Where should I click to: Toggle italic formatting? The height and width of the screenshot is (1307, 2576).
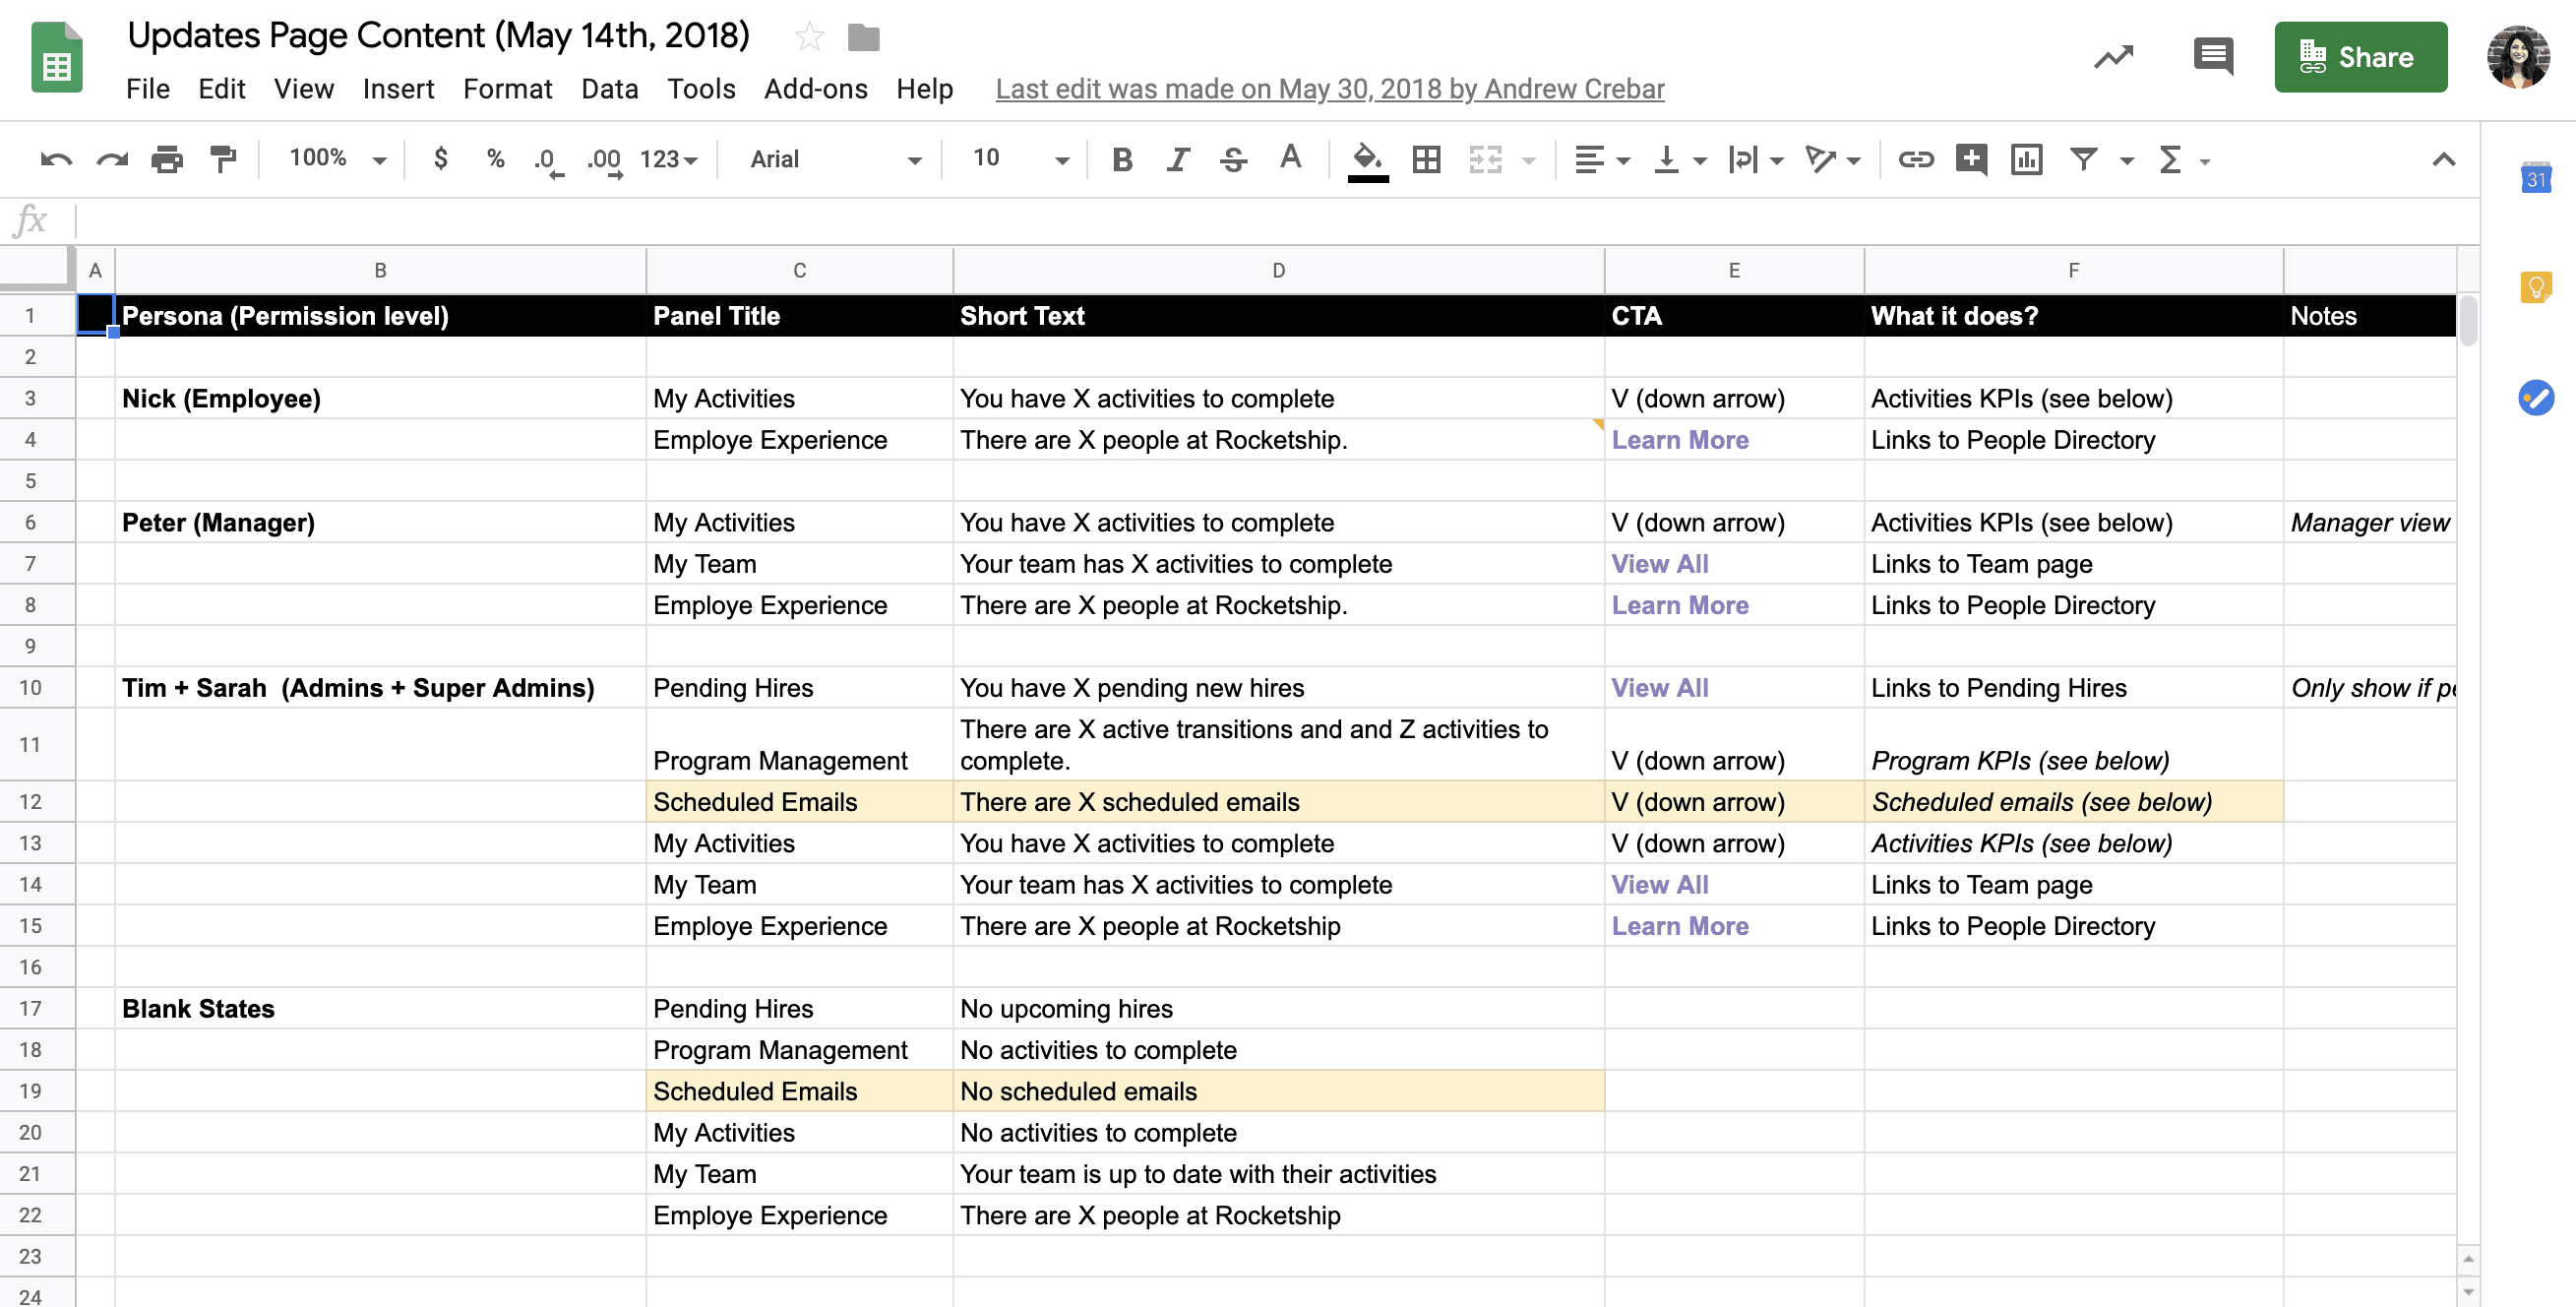click(1178, 159)
